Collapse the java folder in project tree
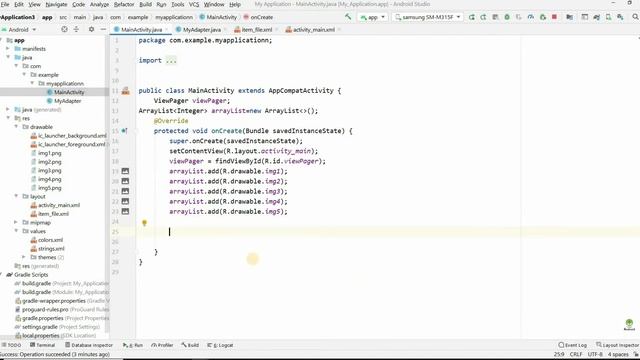640x360 pixels. tap(8, 57)
